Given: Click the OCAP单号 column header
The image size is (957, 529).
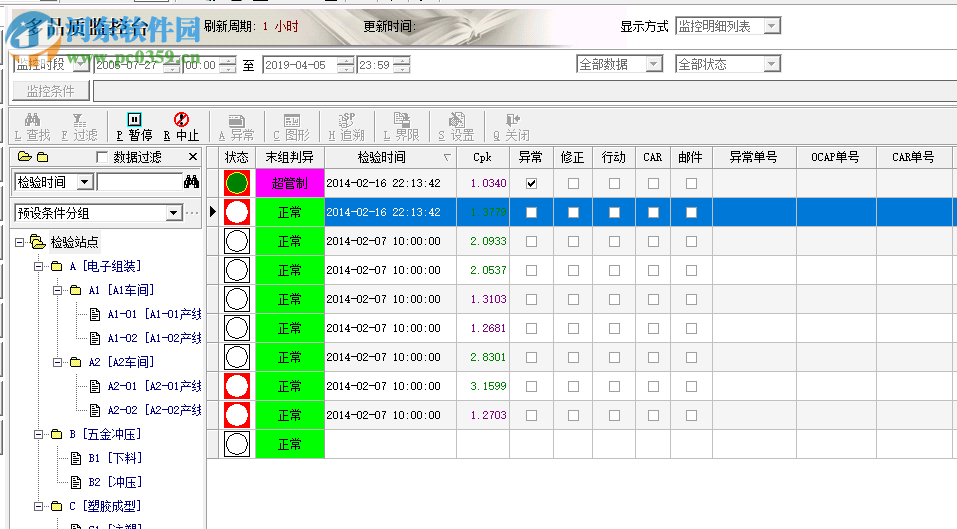Looking at the screenshot, I should click(836, 157).
